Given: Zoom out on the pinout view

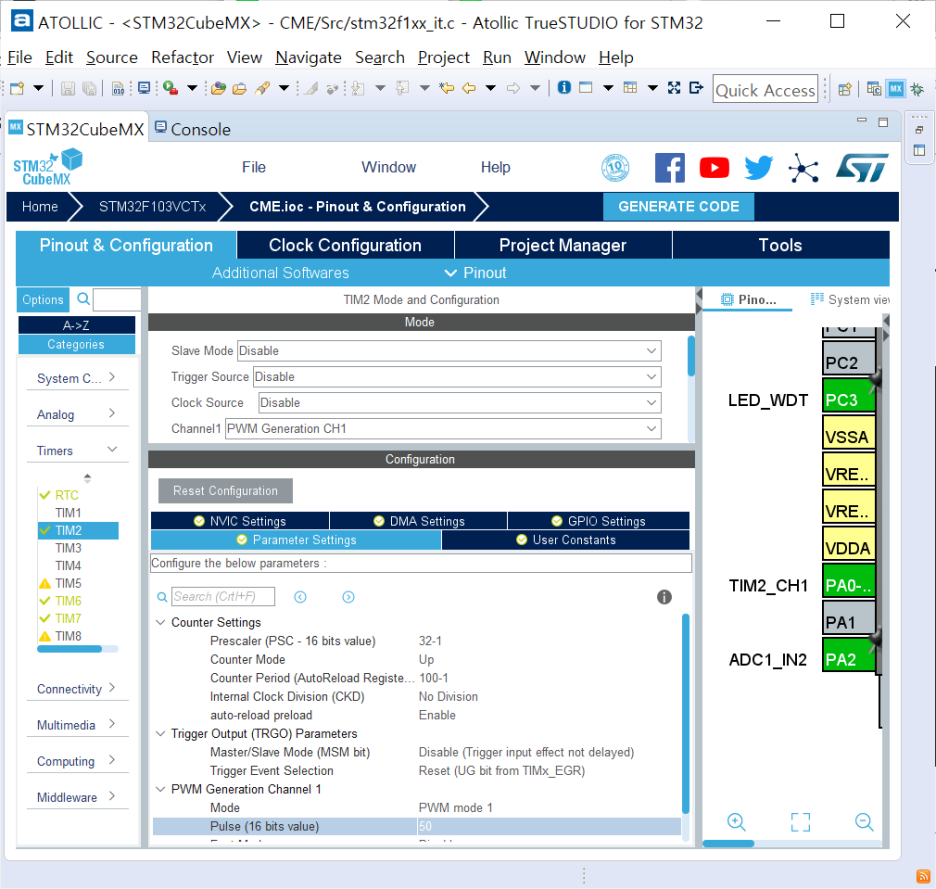Looking at the screenshot, I should pyautogui.click(x=864, y=822).
